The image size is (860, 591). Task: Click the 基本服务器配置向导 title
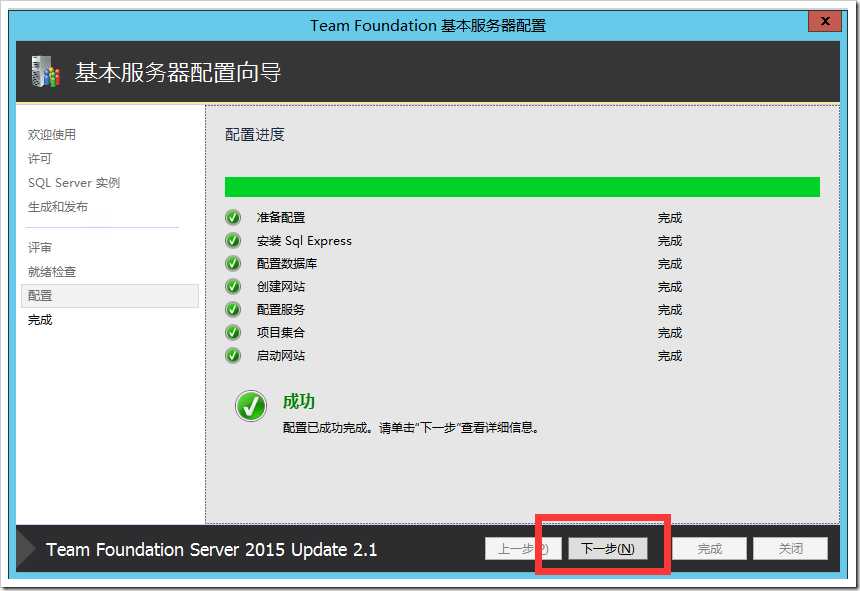[178, 72]
